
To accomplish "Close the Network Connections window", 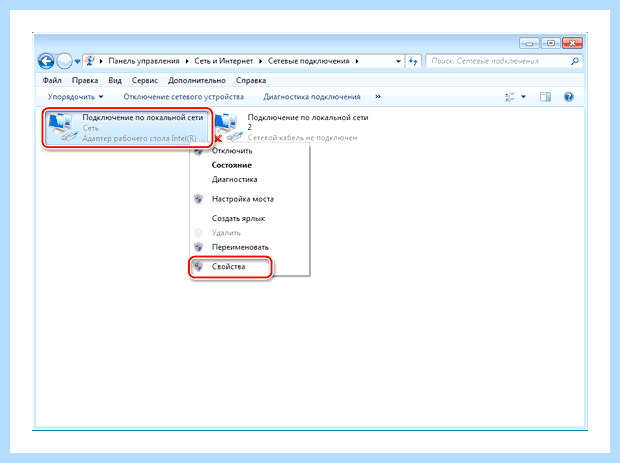I will [x=572, y=43].
